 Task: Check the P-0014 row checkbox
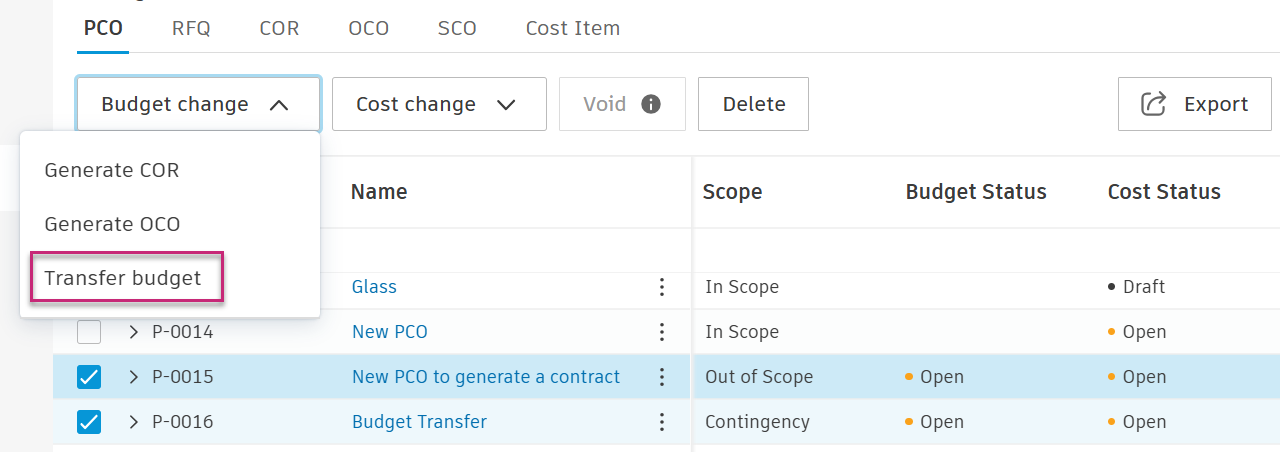point(89,332)
